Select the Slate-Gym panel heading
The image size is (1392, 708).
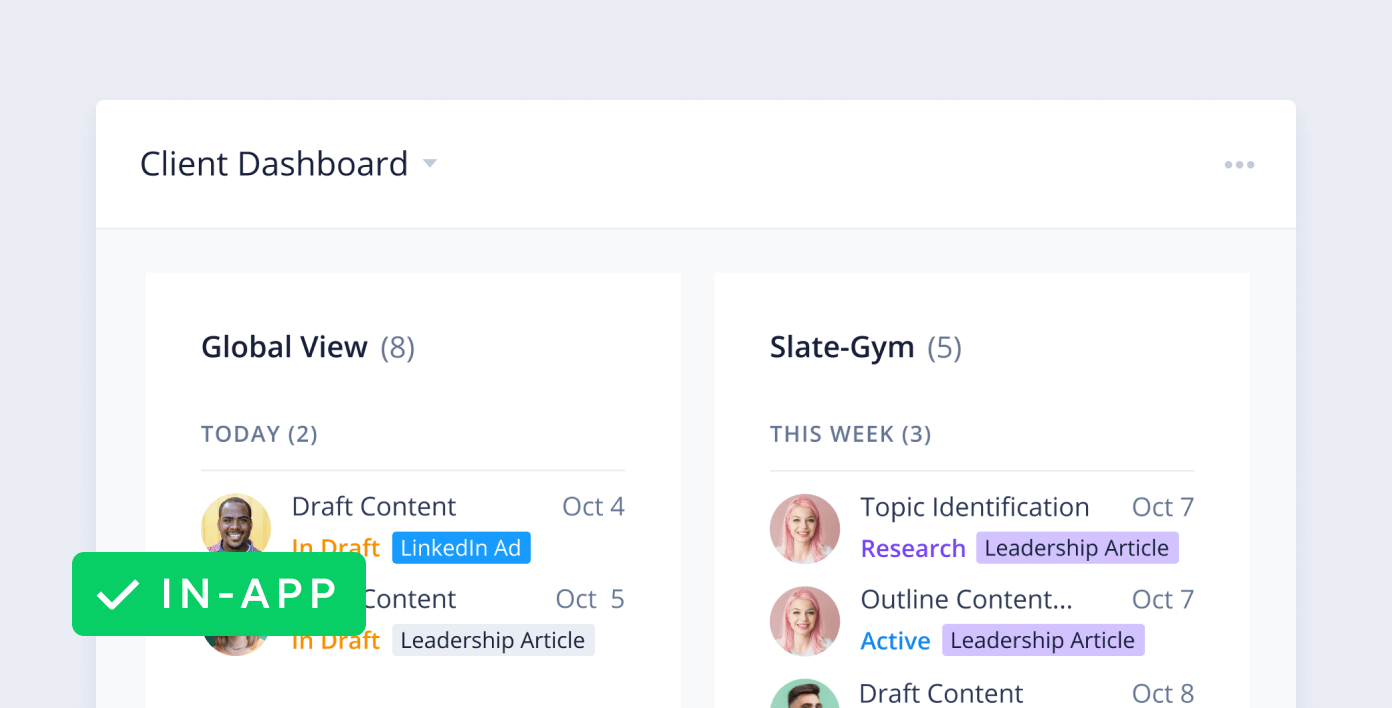842,347
